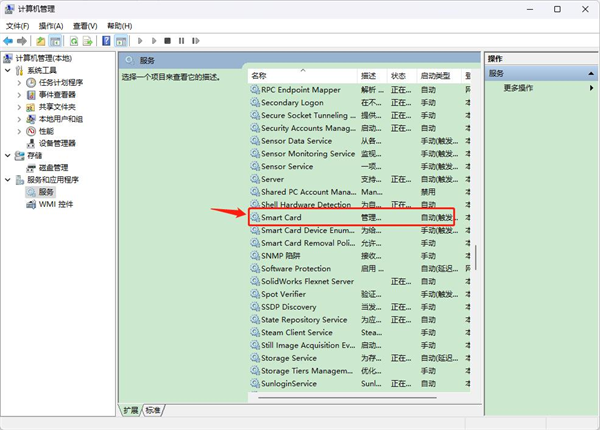The height and width of the screenshot is (430, 600).
Task: Toggle the show/hide console tree icon
Action: [55, 41]
